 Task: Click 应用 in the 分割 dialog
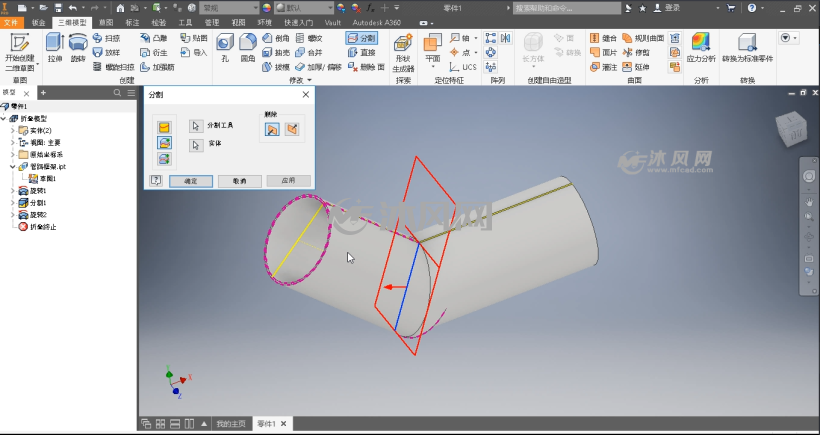(289, 181)
